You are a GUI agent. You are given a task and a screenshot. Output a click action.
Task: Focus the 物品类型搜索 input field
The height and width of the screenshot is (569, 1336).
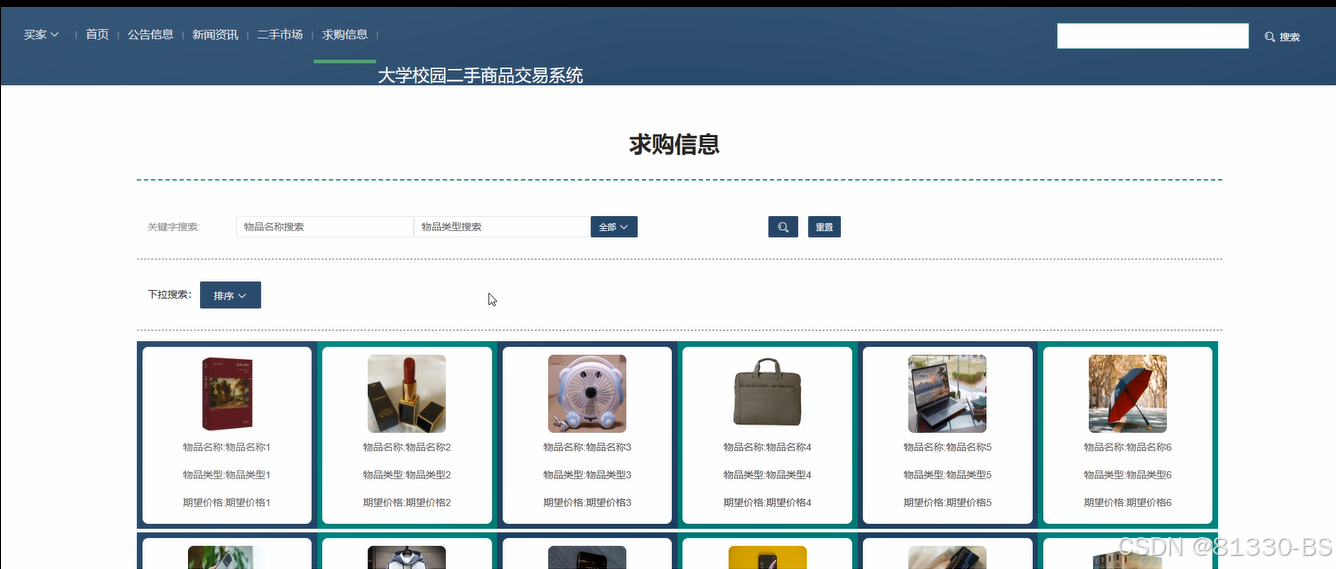(502, 227)
